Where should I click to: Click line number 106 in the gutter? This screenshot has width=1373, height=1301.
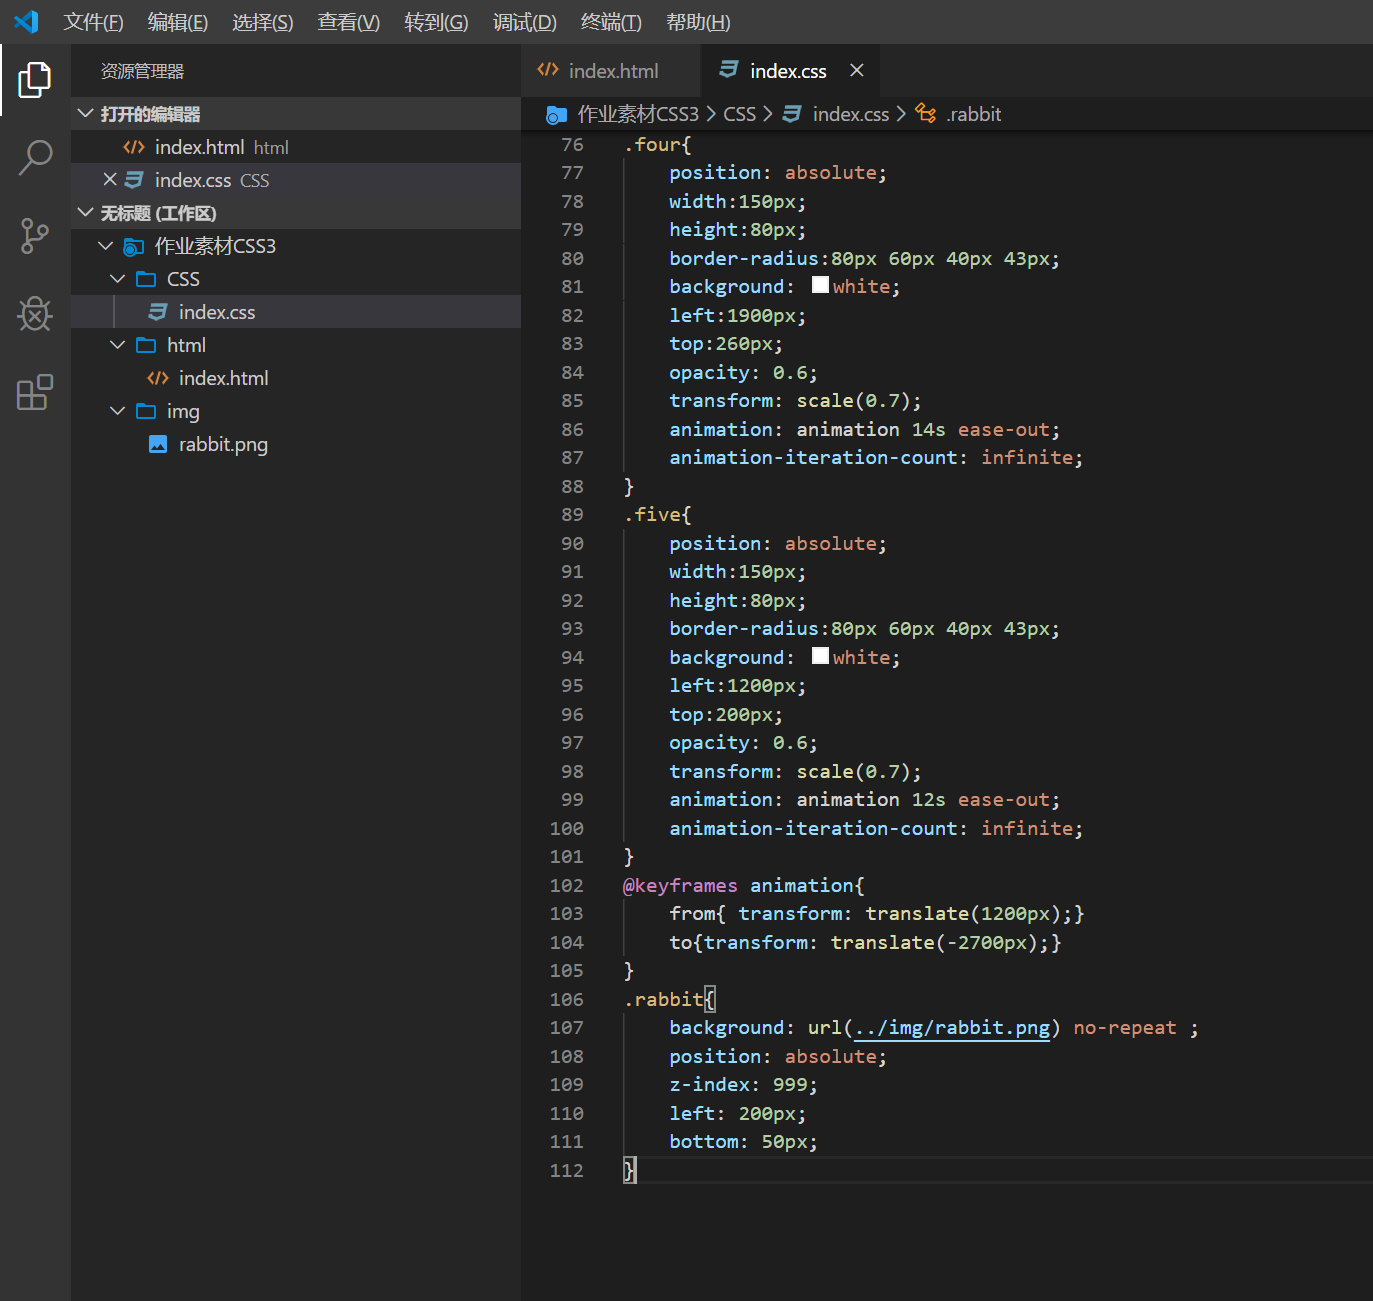point(566,999)
